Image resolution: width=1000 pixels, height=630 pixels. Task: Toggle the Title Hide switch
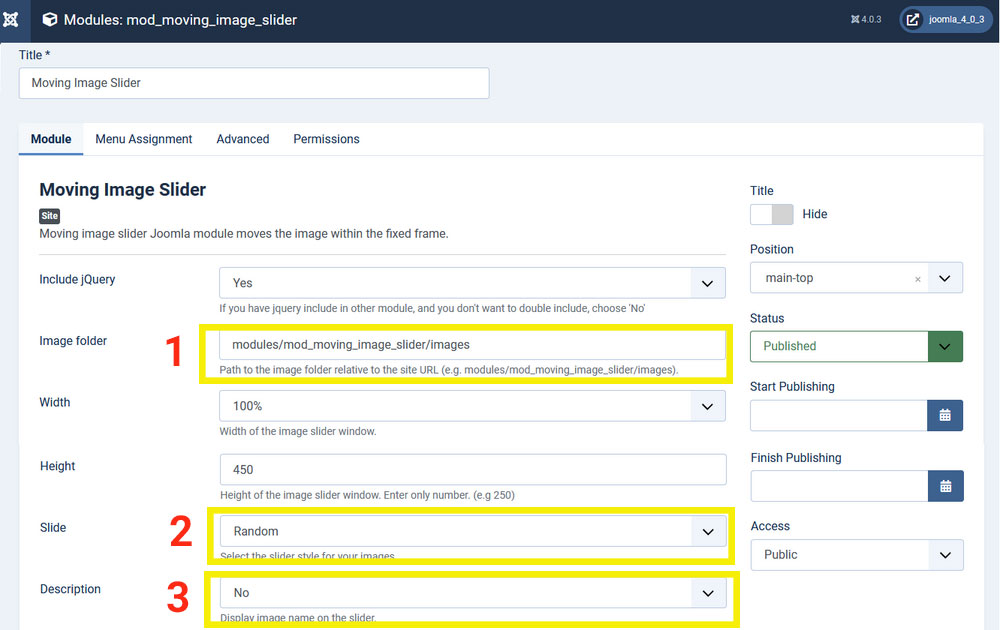[771, 214]
